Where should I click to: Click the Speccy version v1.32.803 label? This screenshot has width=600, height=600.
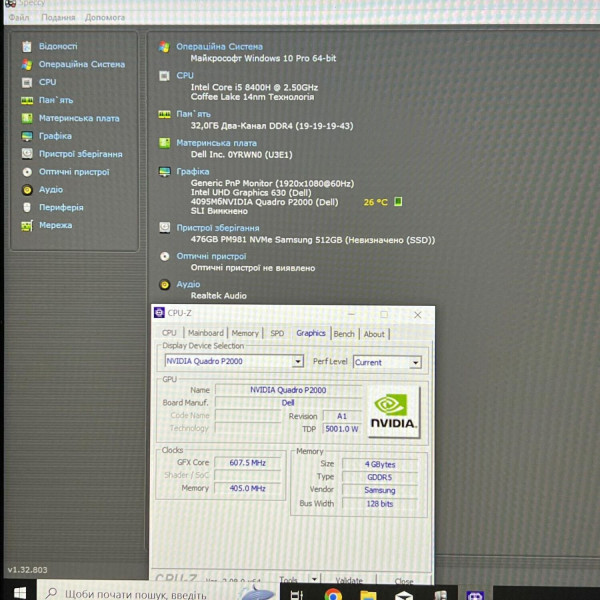27,570
